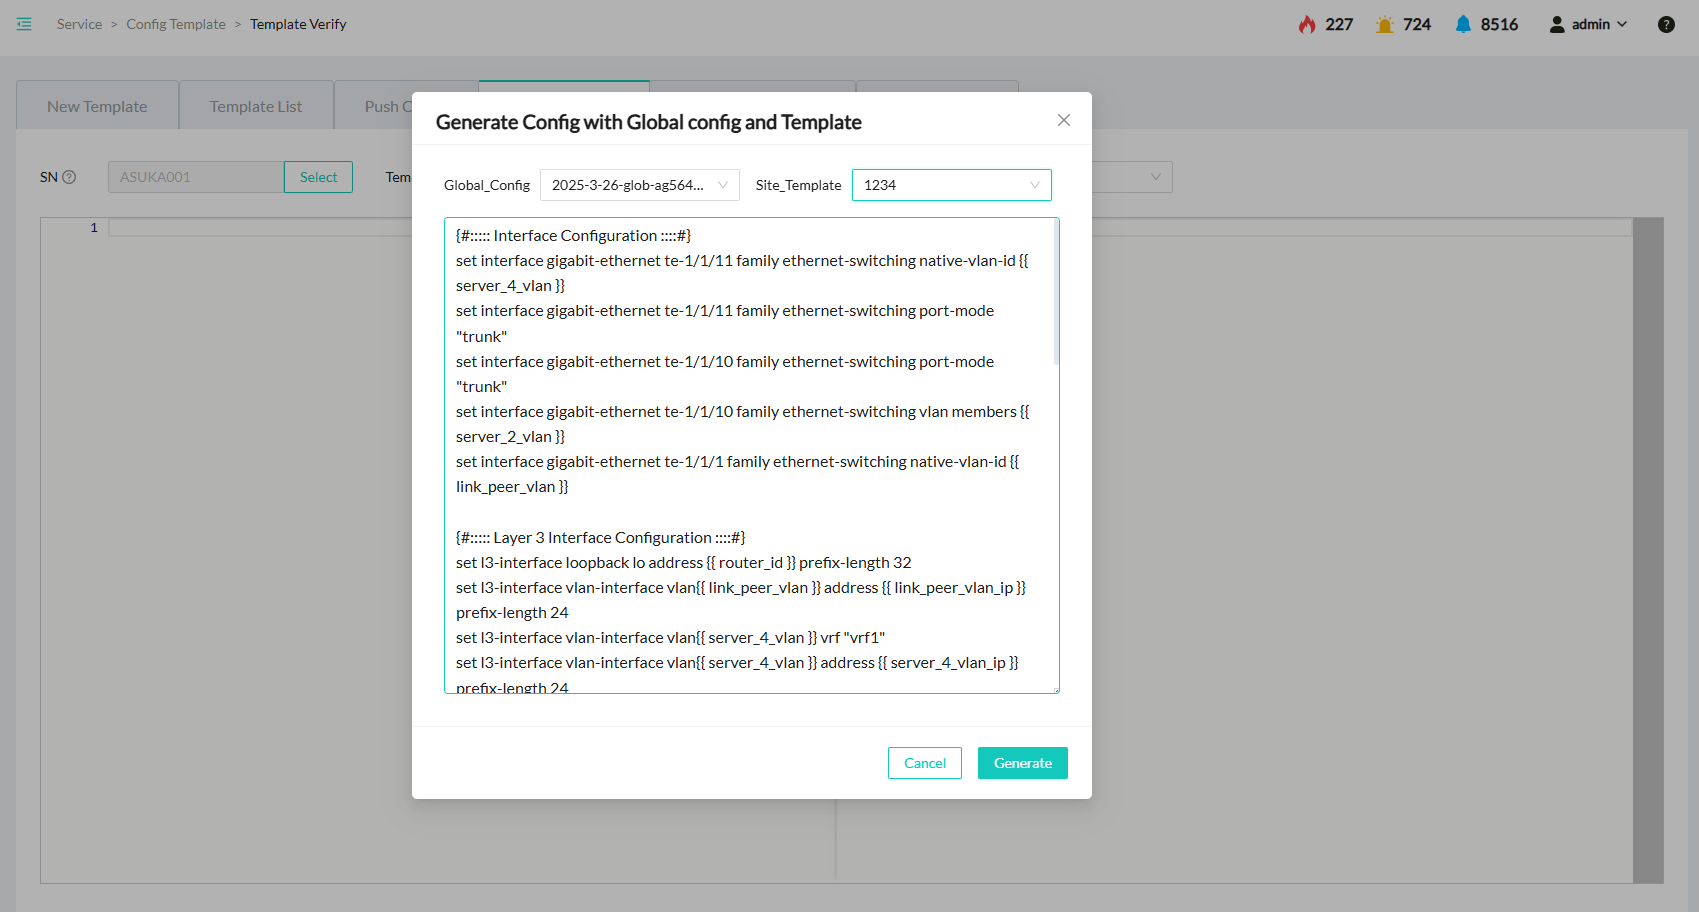Click the orange warning alarm icon
The image size is (1699, 912).
click(x=1384, y=24)
